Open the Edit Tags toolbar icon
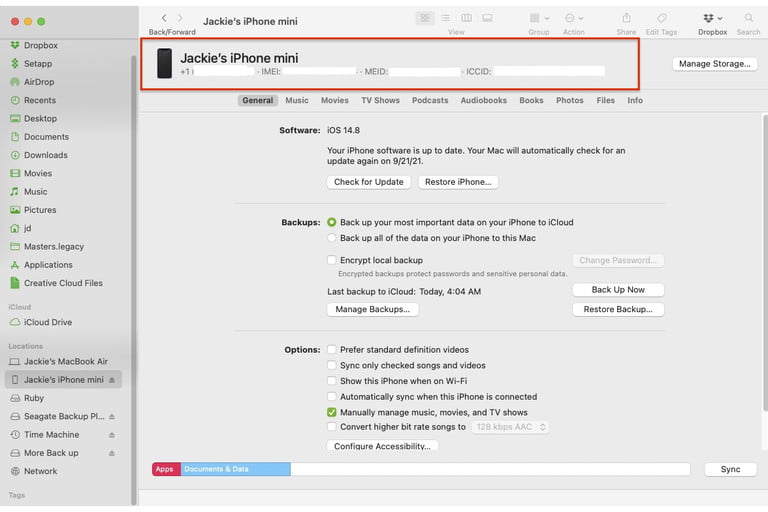Image resolution: width=768 pixels, height=512 pixels. tap(662, 18)
